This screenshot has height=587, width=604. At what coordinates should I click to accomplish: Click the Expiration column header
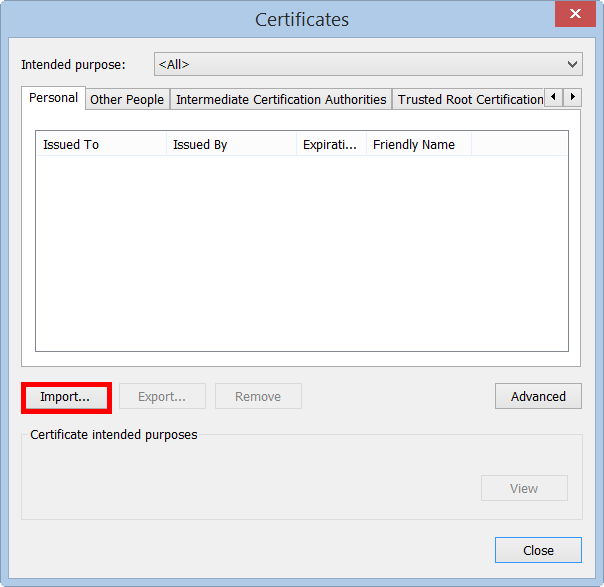[x=331, y=145]
